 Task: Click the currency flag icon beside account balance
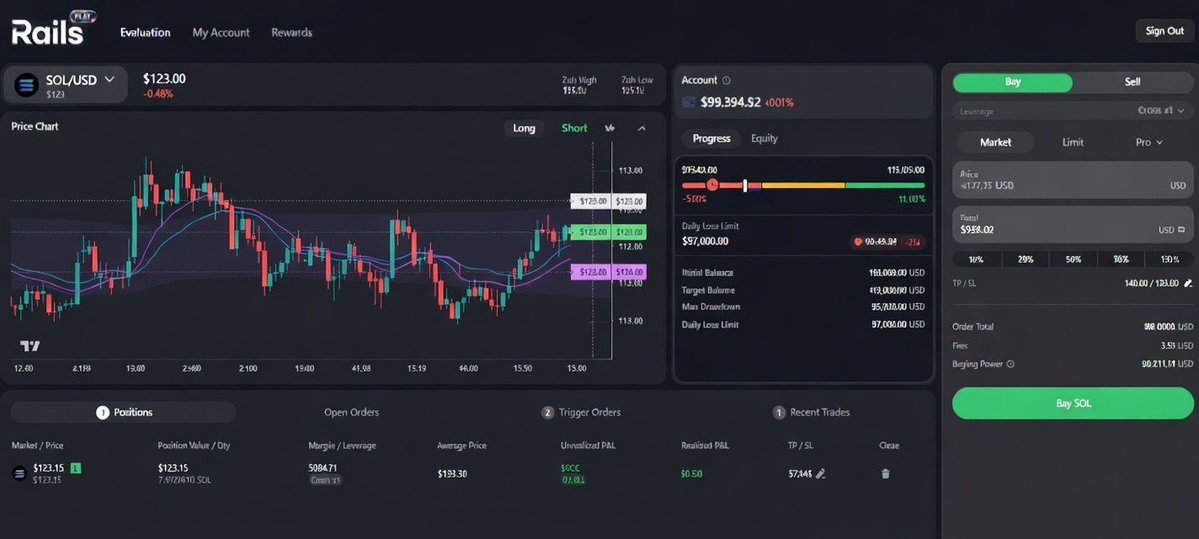pyautogui.click(x=688, y=102)
